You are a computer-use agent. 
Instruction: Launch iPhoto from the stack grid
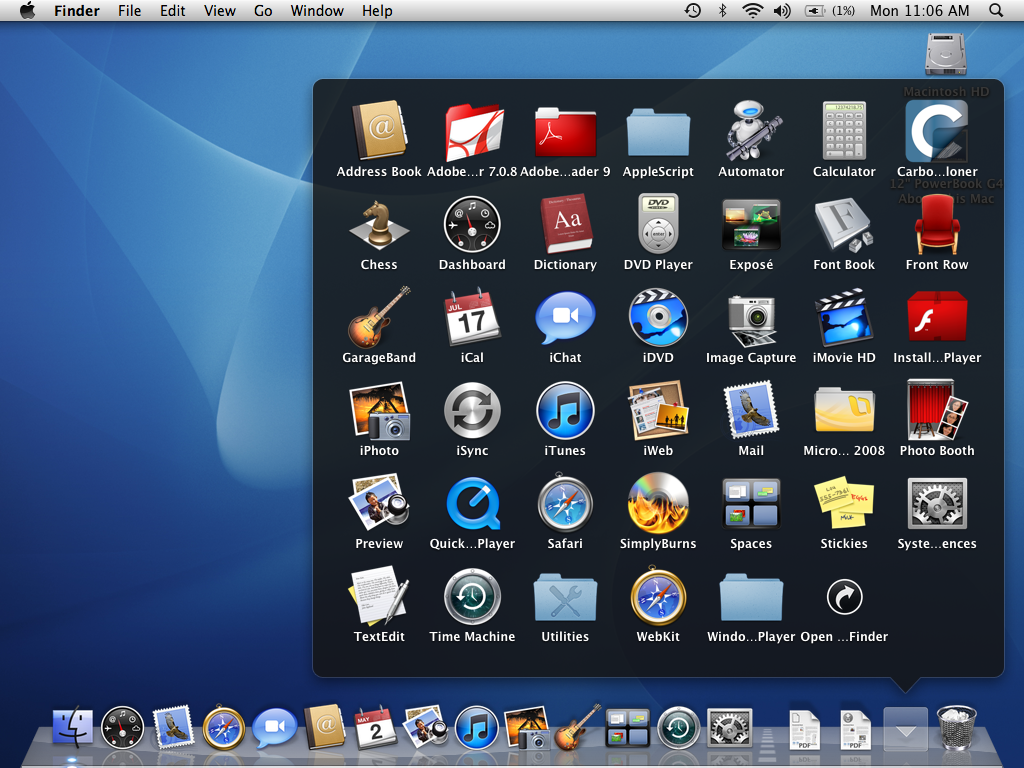(379, 410)
